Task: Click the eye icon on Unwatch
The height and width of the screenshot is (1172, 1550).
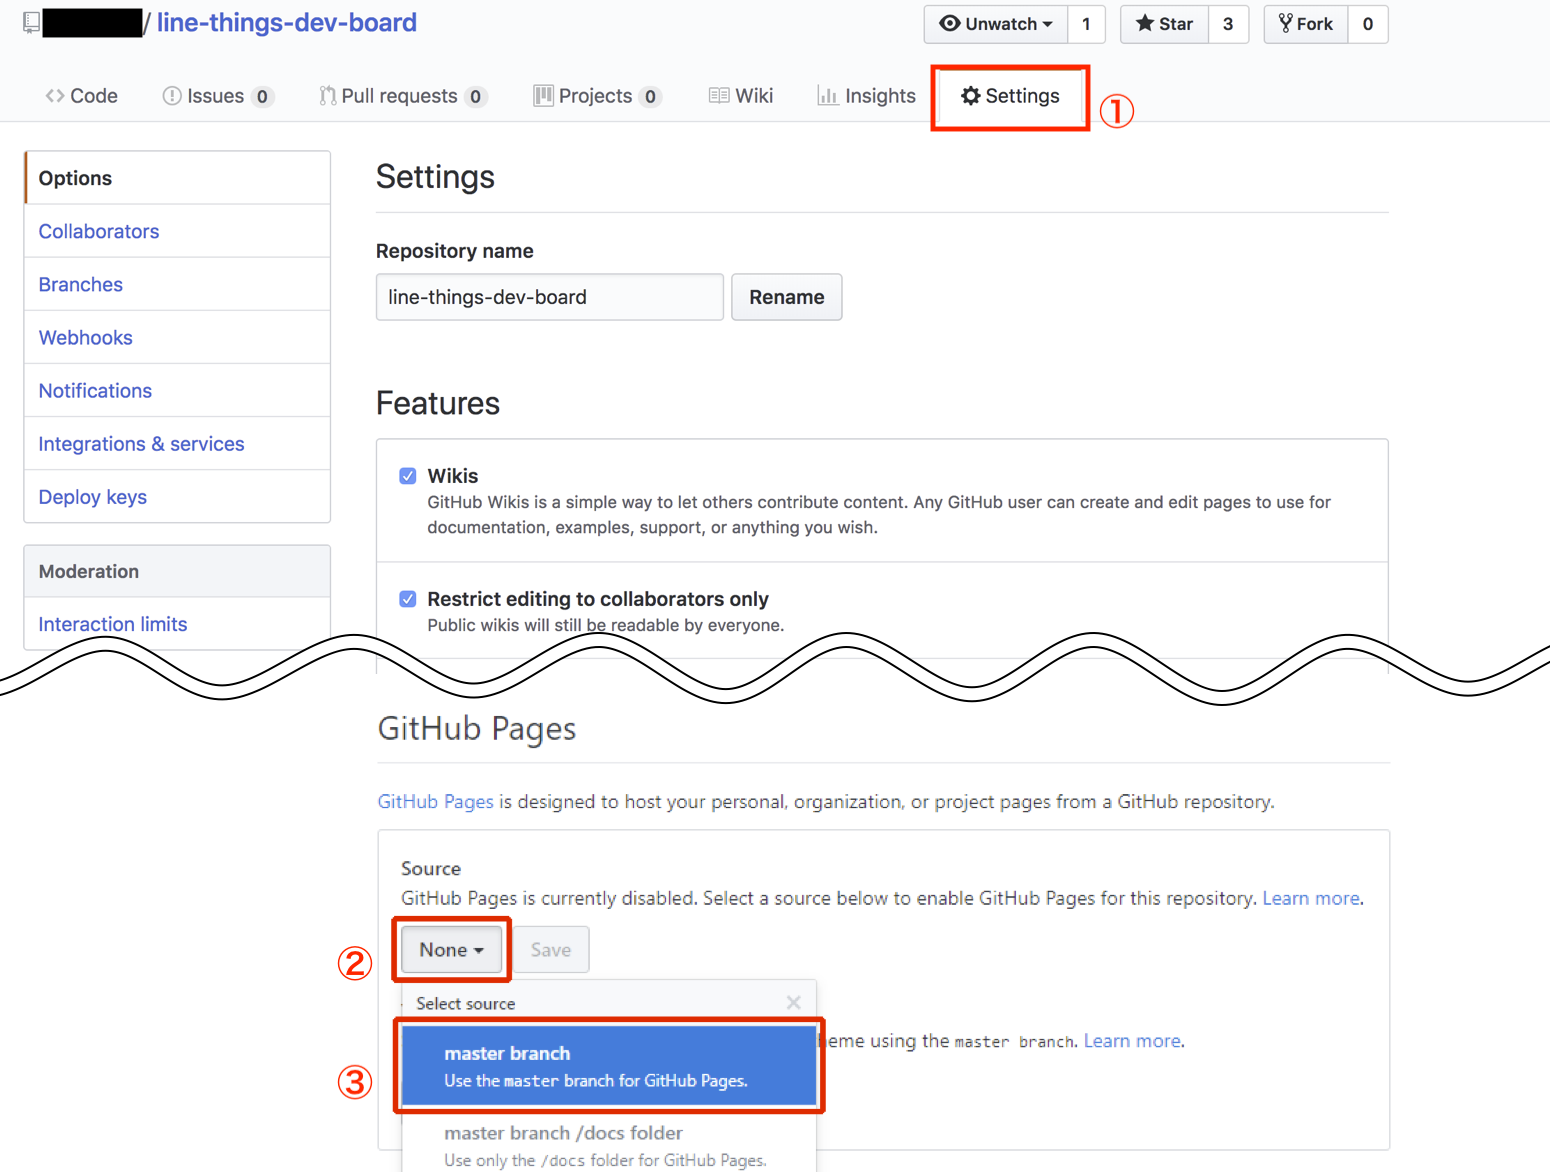Action: click(950, 23)
